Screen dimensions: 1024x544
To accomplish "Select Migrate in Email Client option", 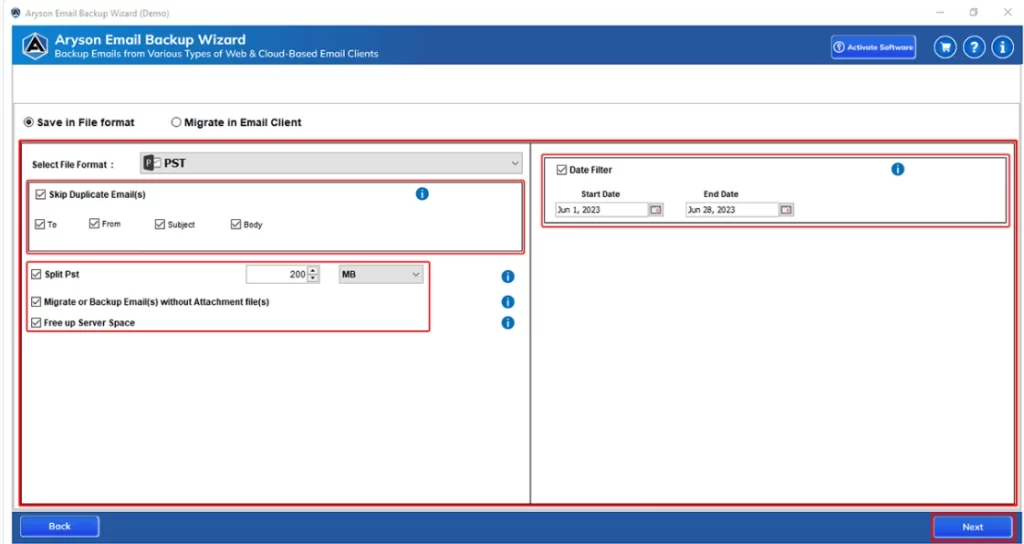I will coord(177,123).
